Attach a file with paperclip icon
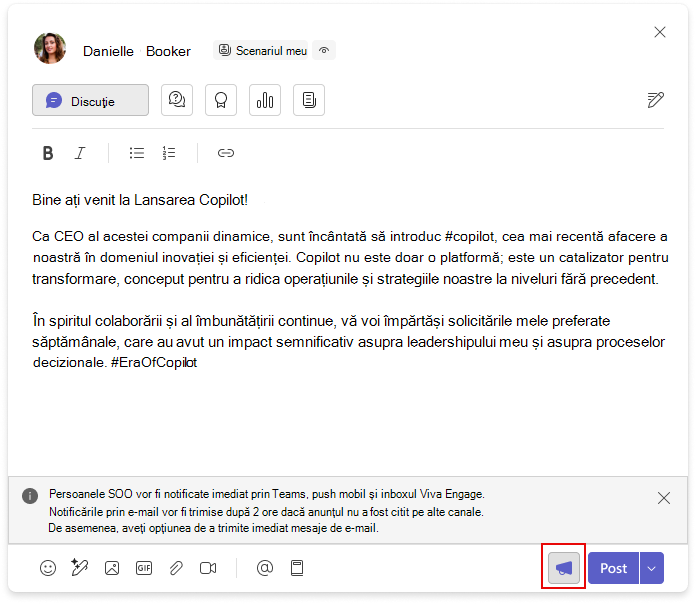The height and width of the screenshot is (604, 696). 176,568
